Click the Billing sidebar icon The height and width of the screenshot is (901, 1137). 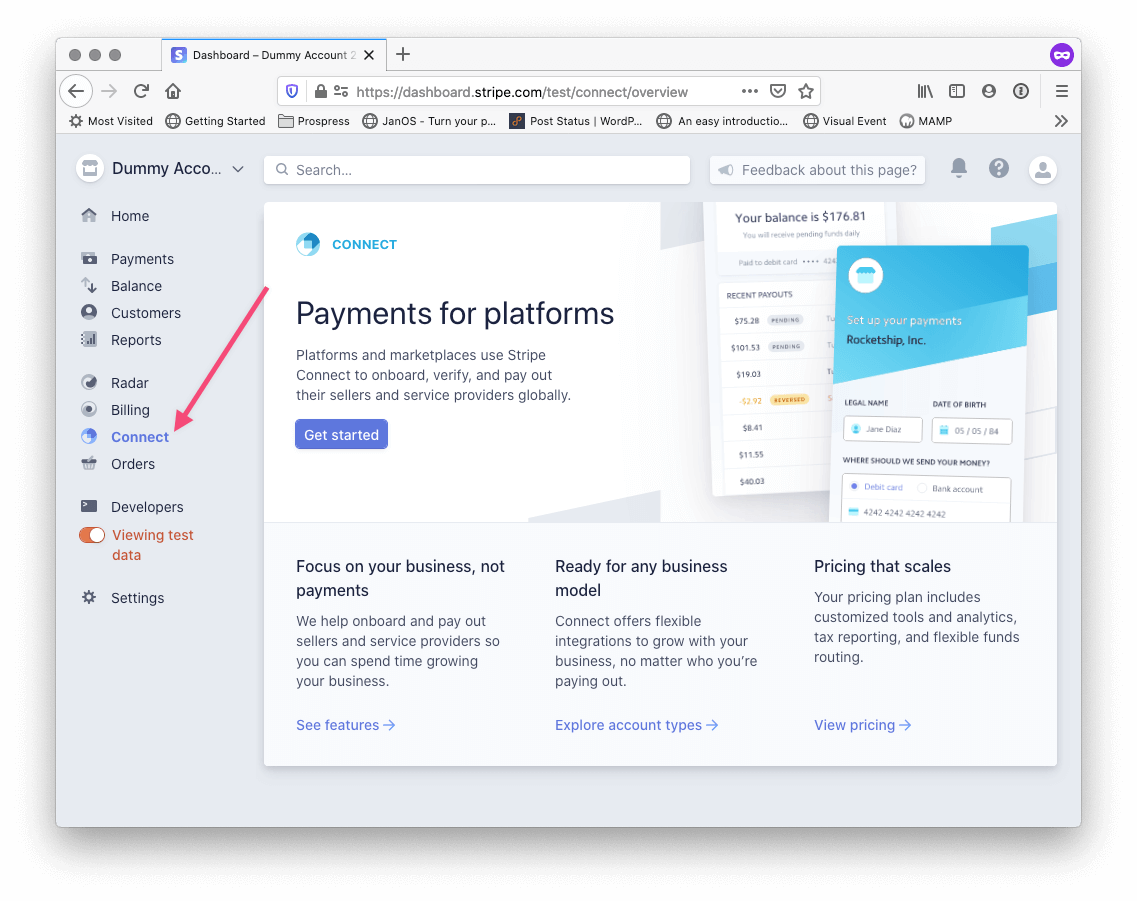coord(90,409)
